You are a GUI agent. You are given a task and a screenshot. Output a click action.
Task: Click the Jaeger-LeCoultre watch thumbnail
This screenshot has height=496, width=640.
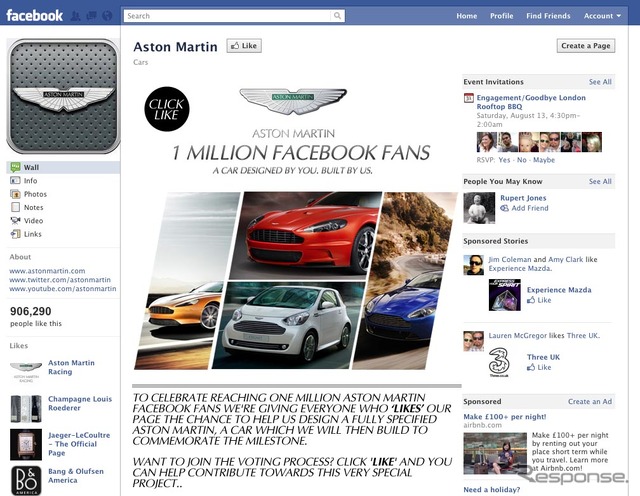click(x=26, y=445)
